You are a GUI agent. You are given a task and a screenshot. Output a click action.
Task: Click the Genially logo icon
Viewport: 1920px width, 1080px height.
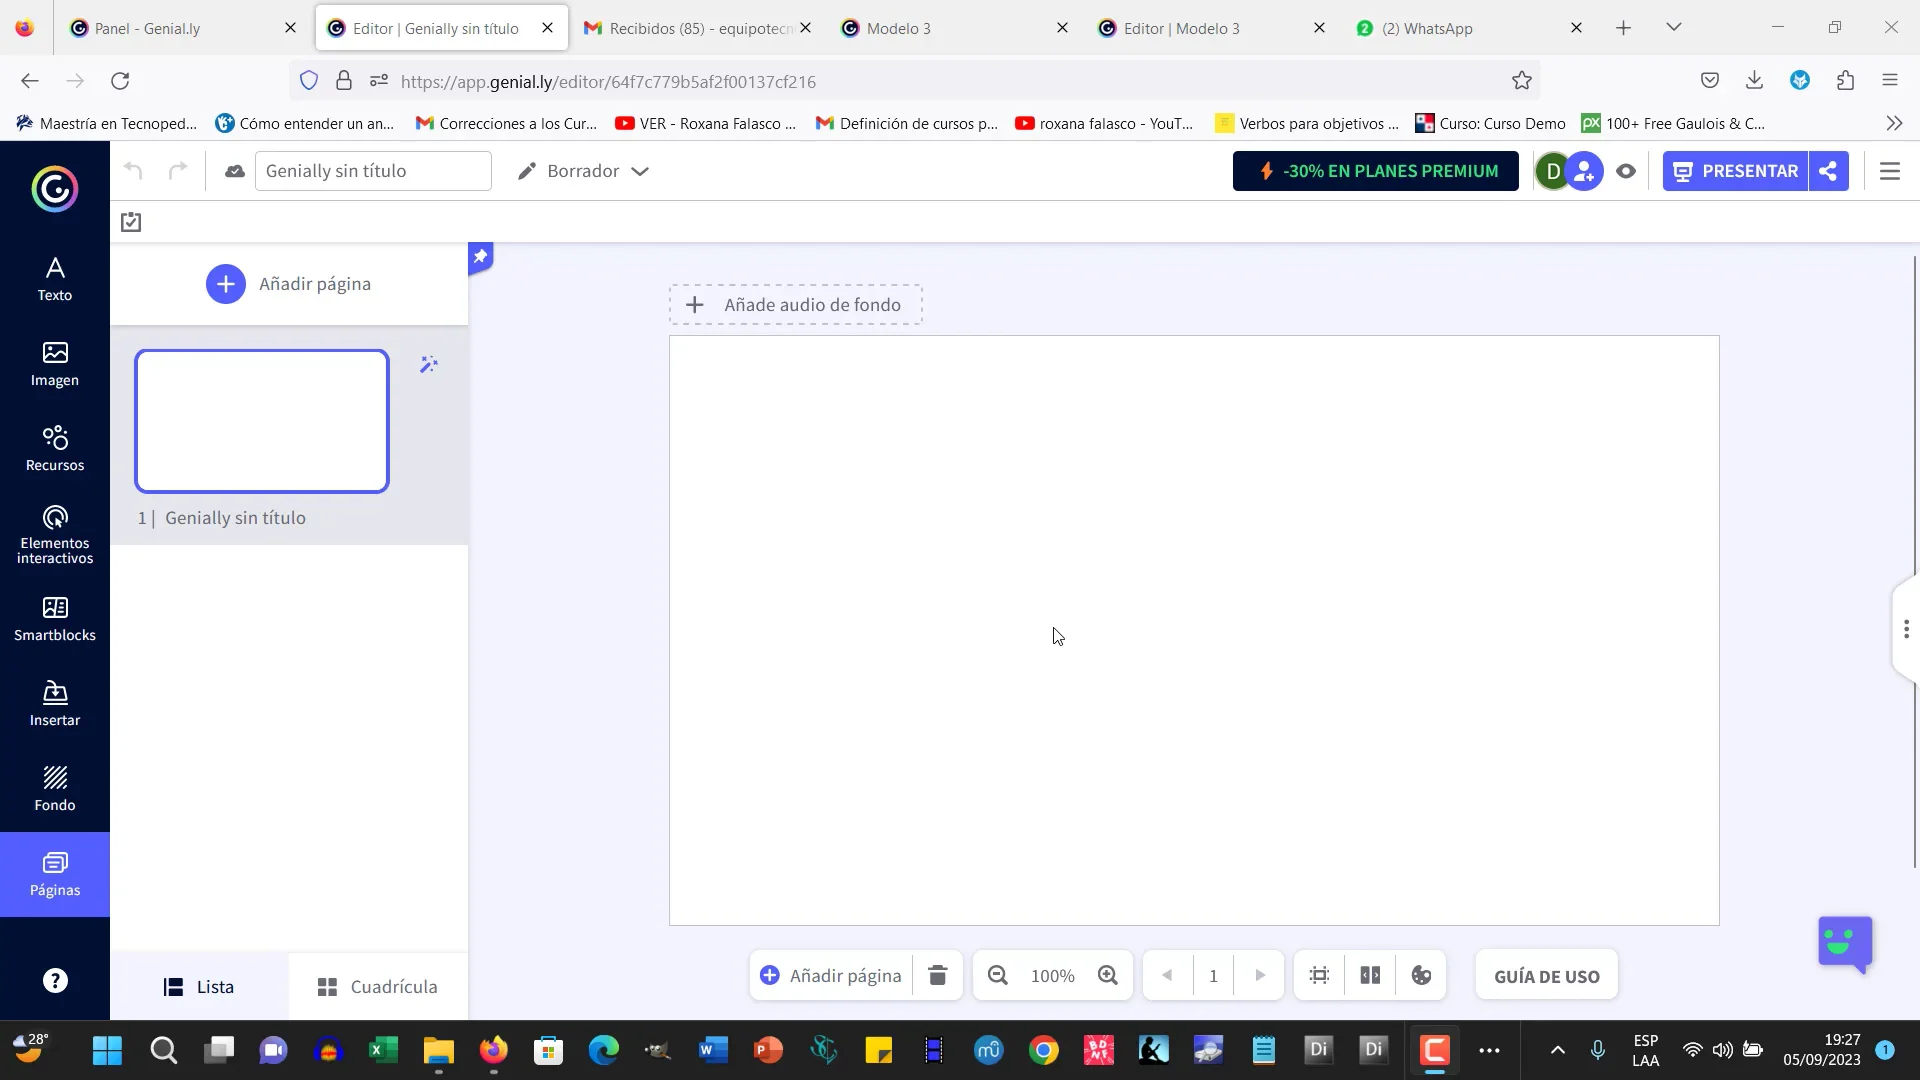coord(55,188)
